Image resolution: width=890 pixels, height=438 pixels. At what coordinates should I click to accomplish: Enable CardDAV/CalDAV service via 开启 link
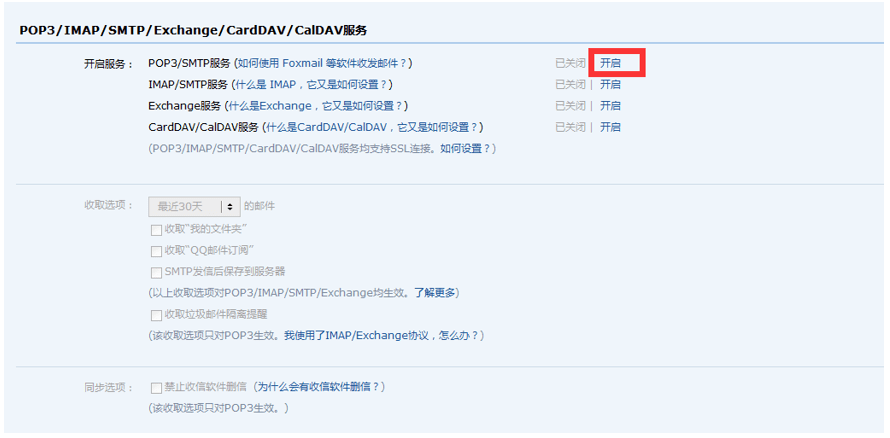click(610, 127)
